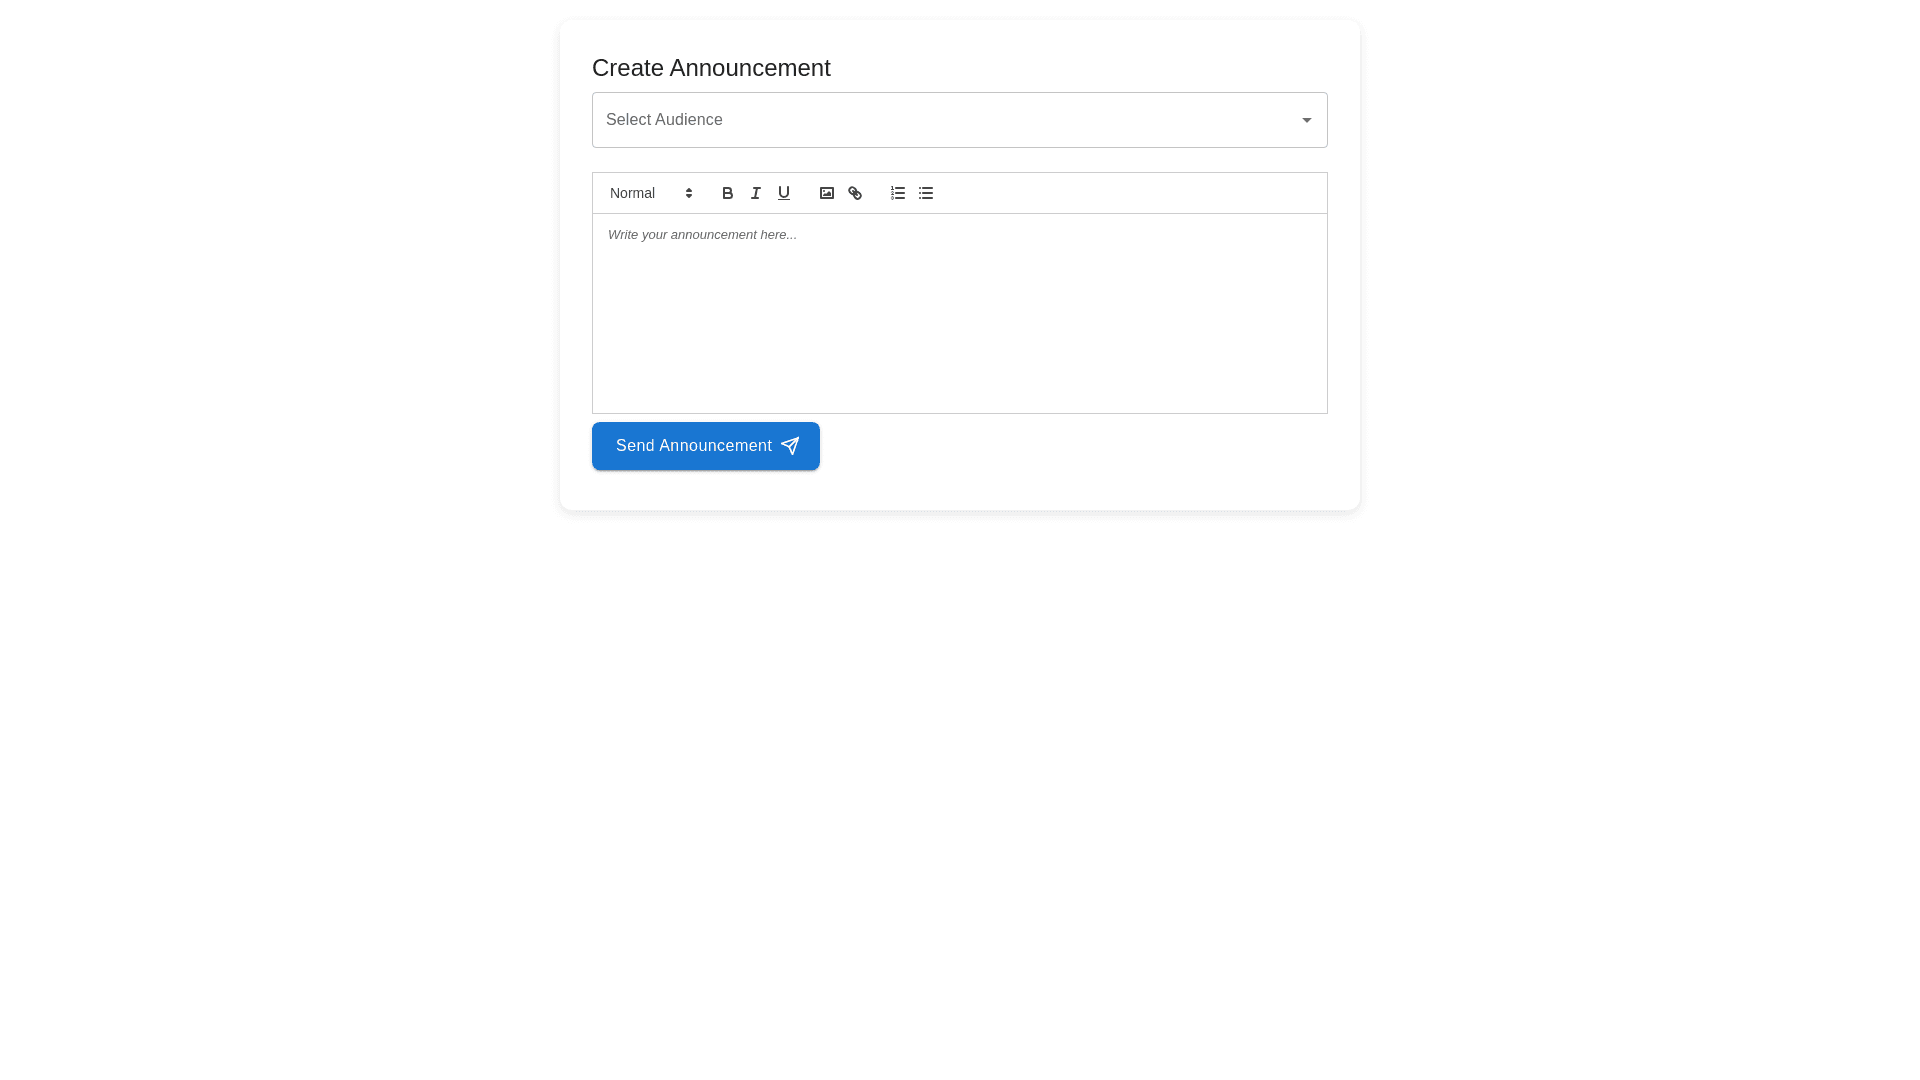Start a numbered list
Viewport: 1920px width, 1080px height.
click(897, 193)
